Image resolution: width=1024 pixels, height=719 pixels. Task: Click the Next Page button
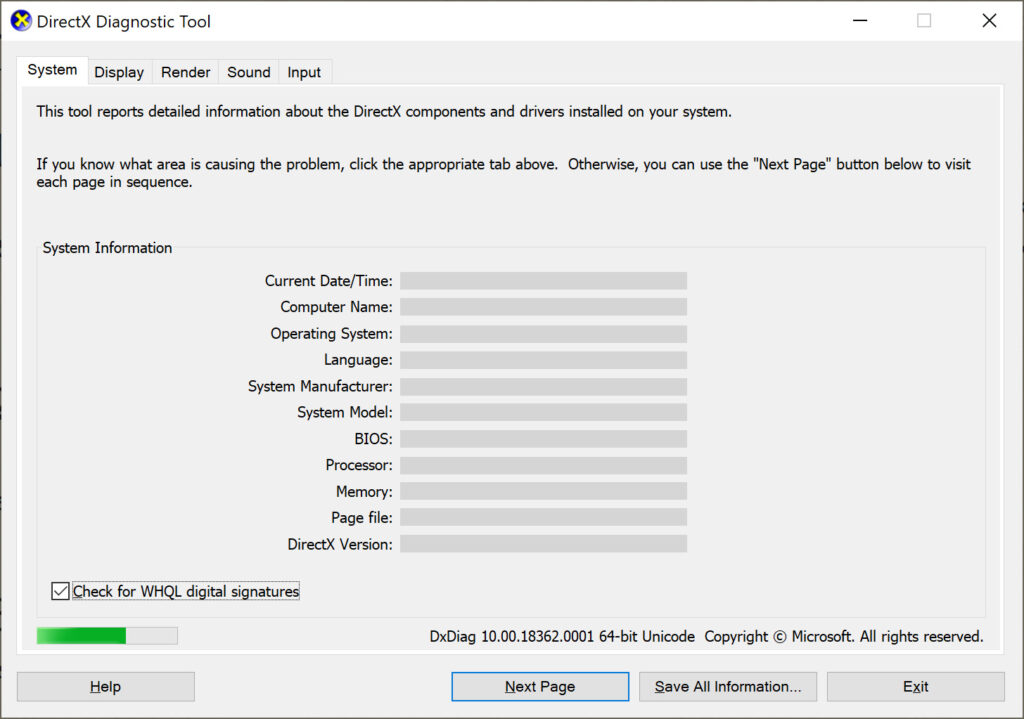(x=539, y=686)
